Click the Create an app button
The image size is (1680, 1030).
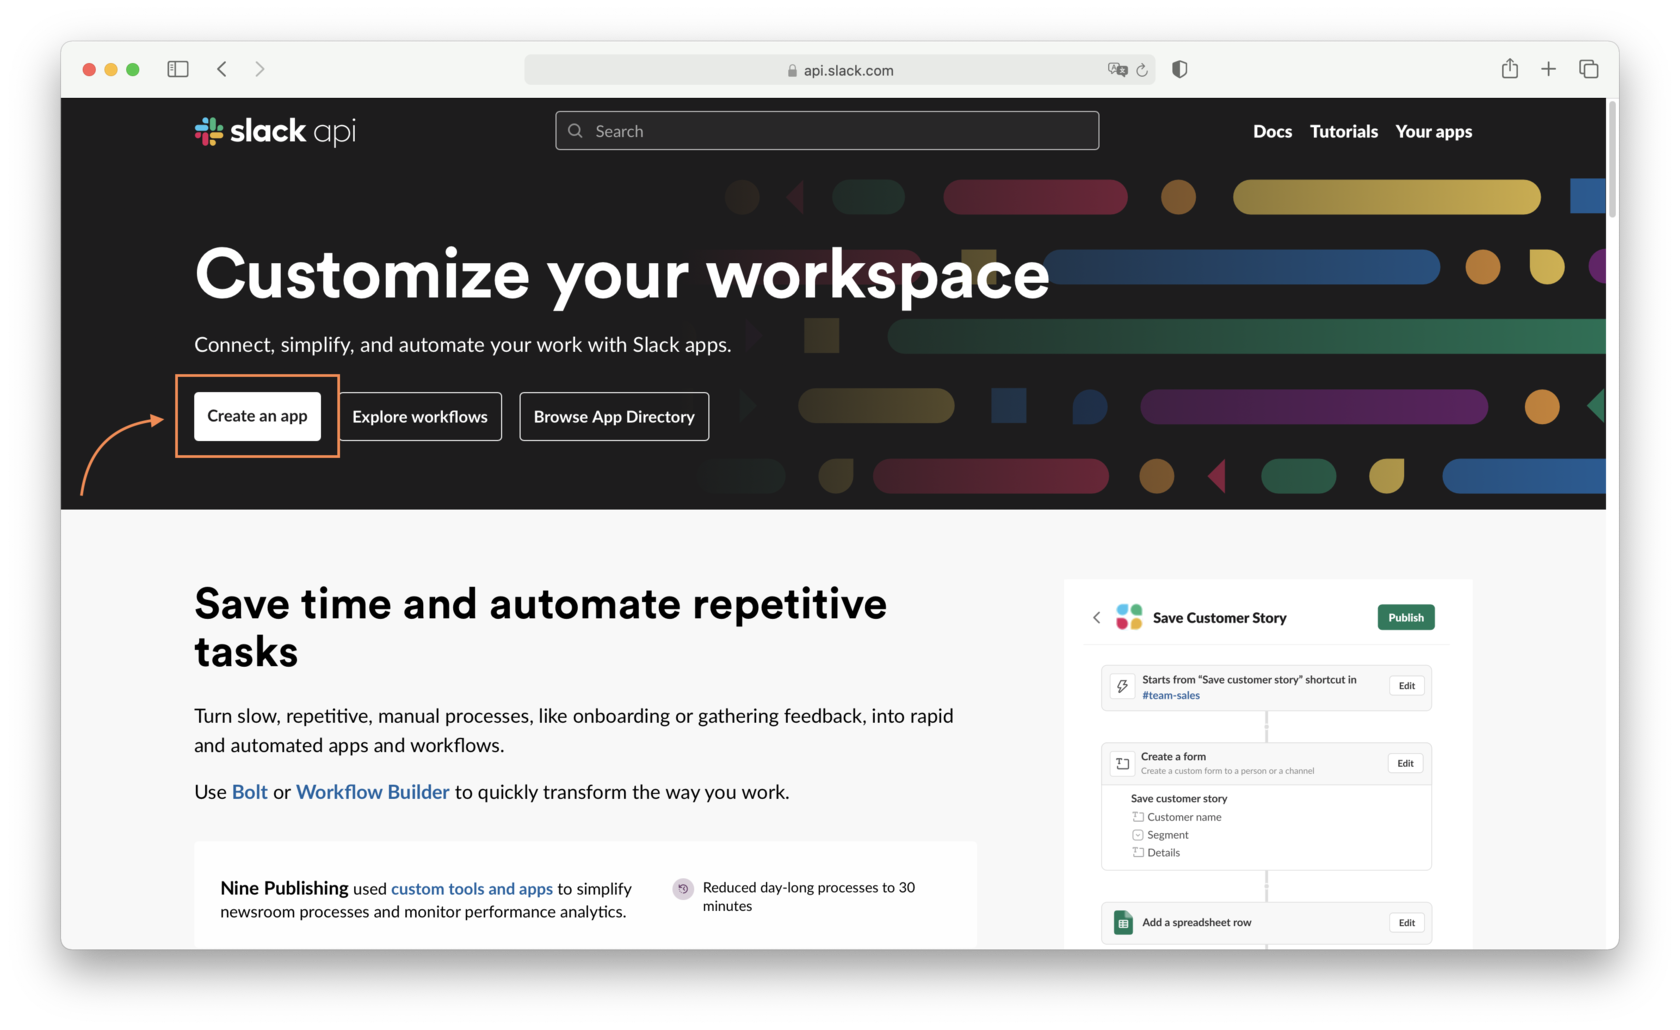tap(257, 416)
